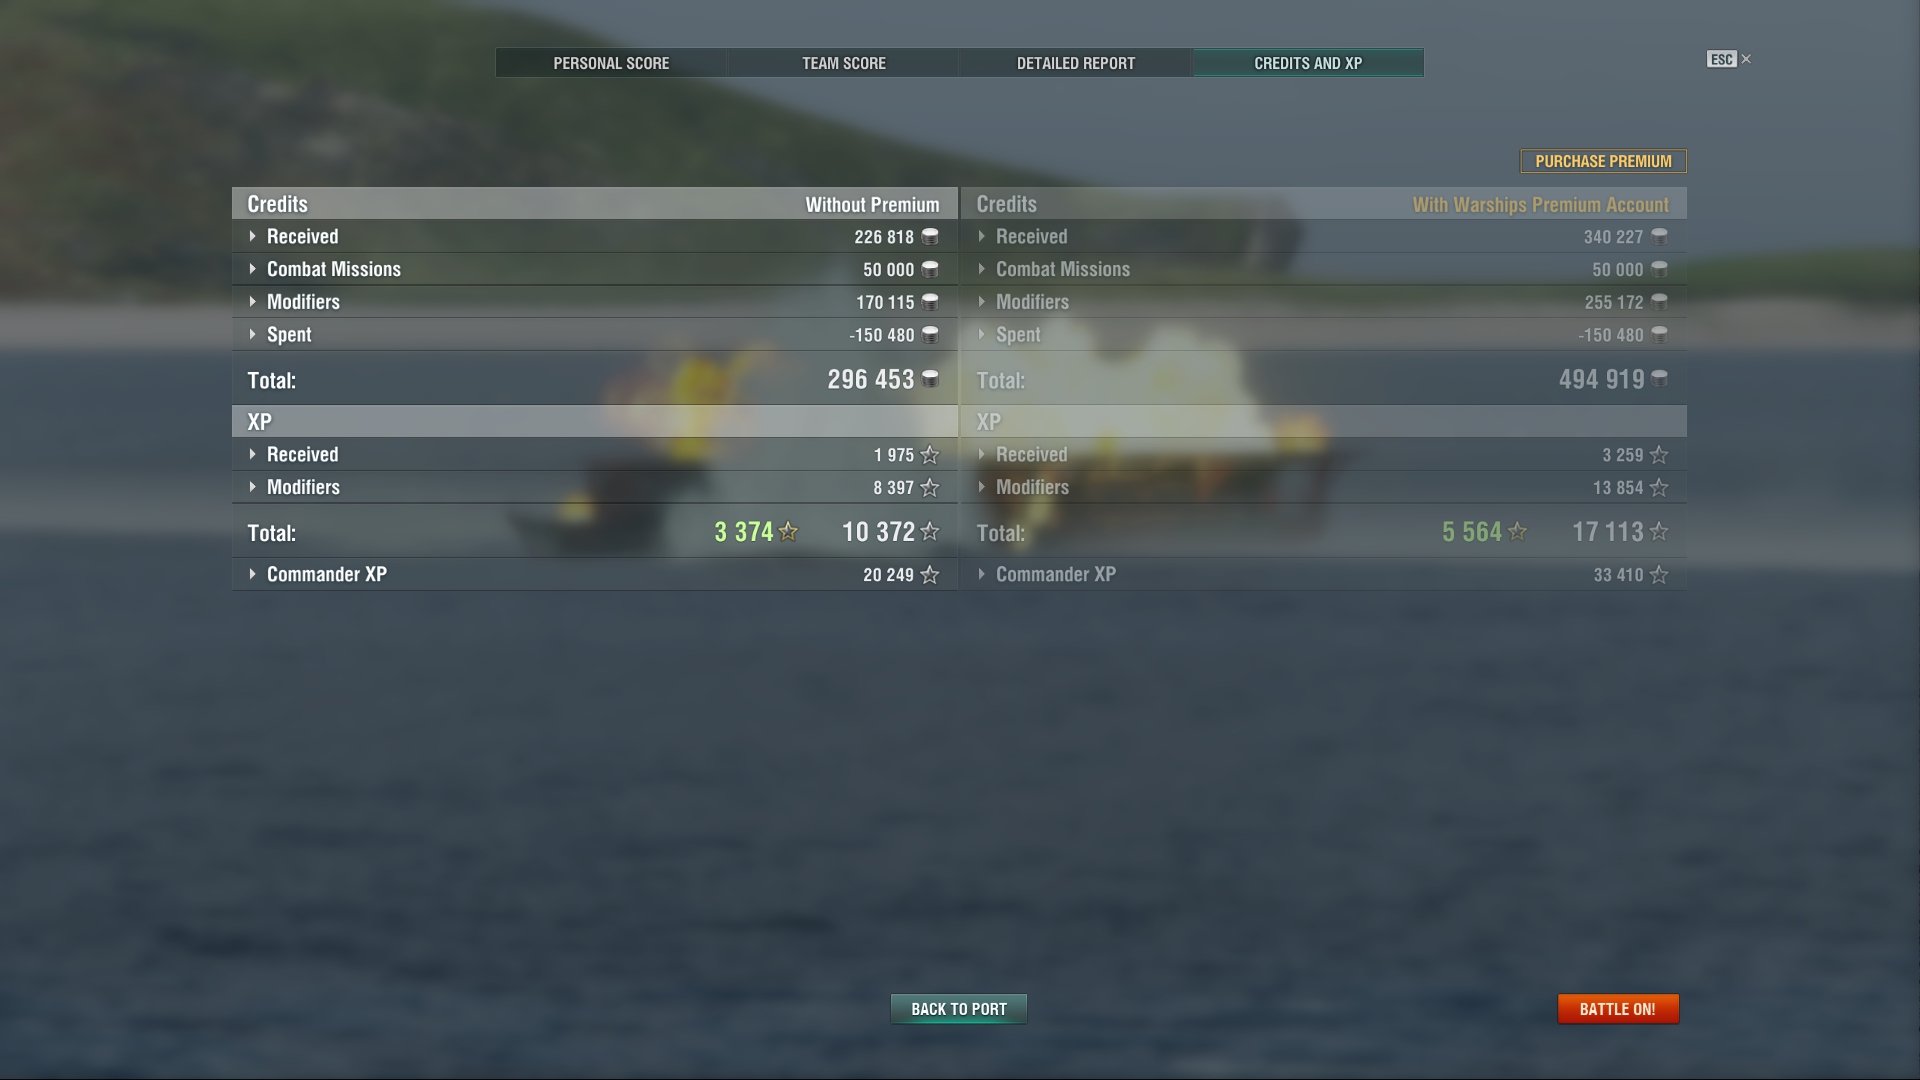1920x1080 pixels.
Task: Select the Credits and XP tab
Action: point(1308,63)
